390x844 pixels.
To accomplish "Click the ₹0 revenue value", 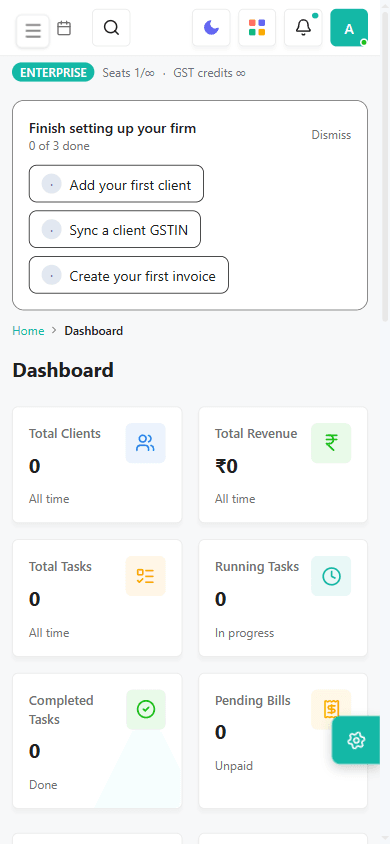I will coord(226,466).
